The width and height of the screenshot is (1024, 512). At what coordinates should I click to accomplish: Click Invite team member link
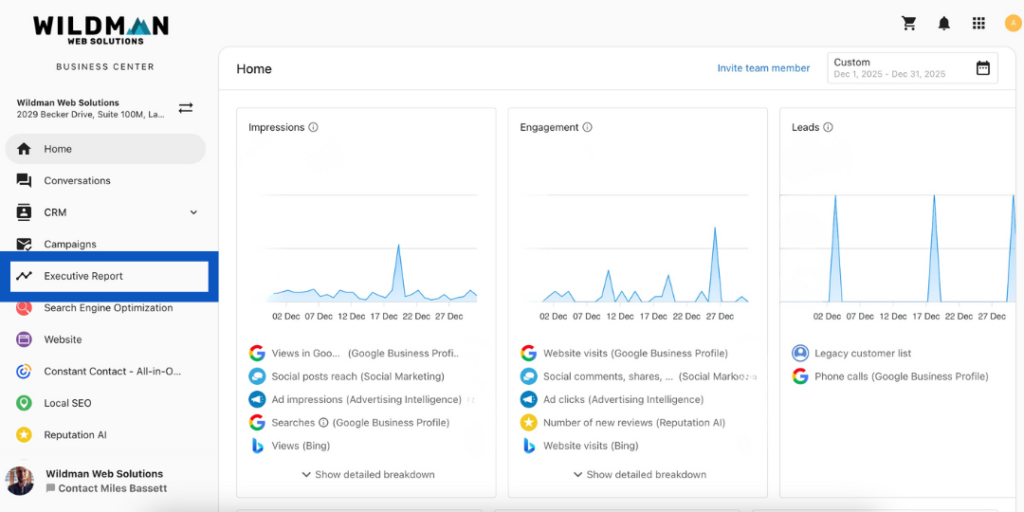coord(763,68)
